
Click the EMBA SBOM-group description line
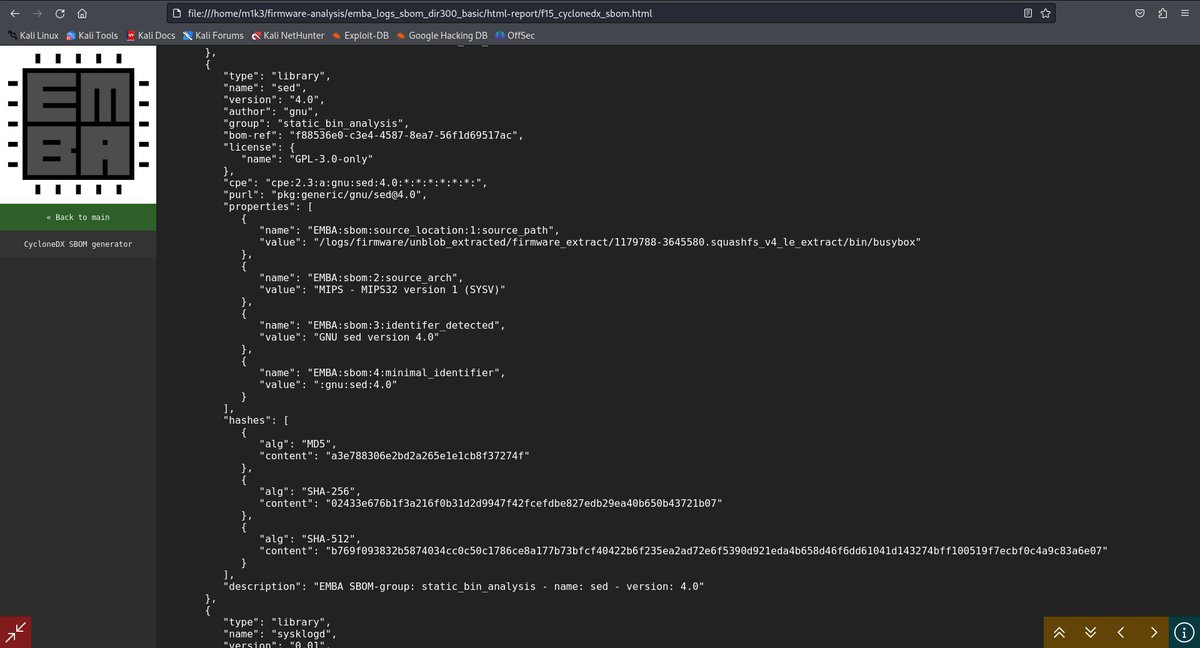464,587
